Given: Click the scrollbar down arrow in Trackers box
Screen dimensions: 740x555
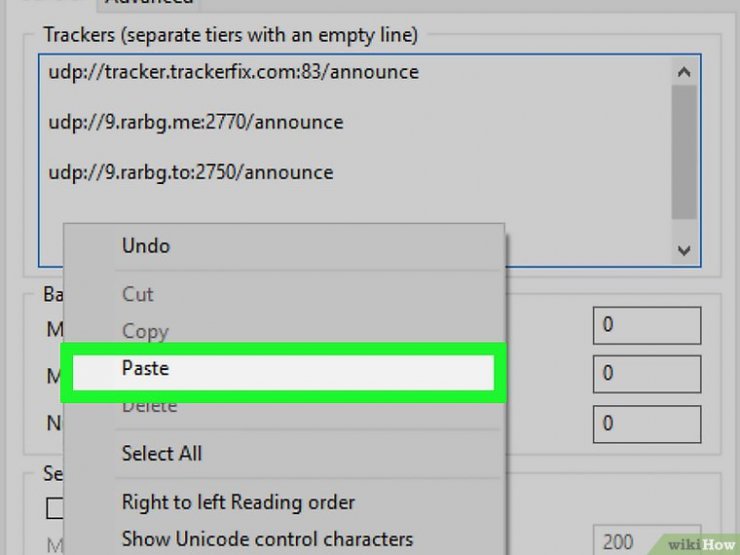Looking at the screenshot, I should [684, 250].
